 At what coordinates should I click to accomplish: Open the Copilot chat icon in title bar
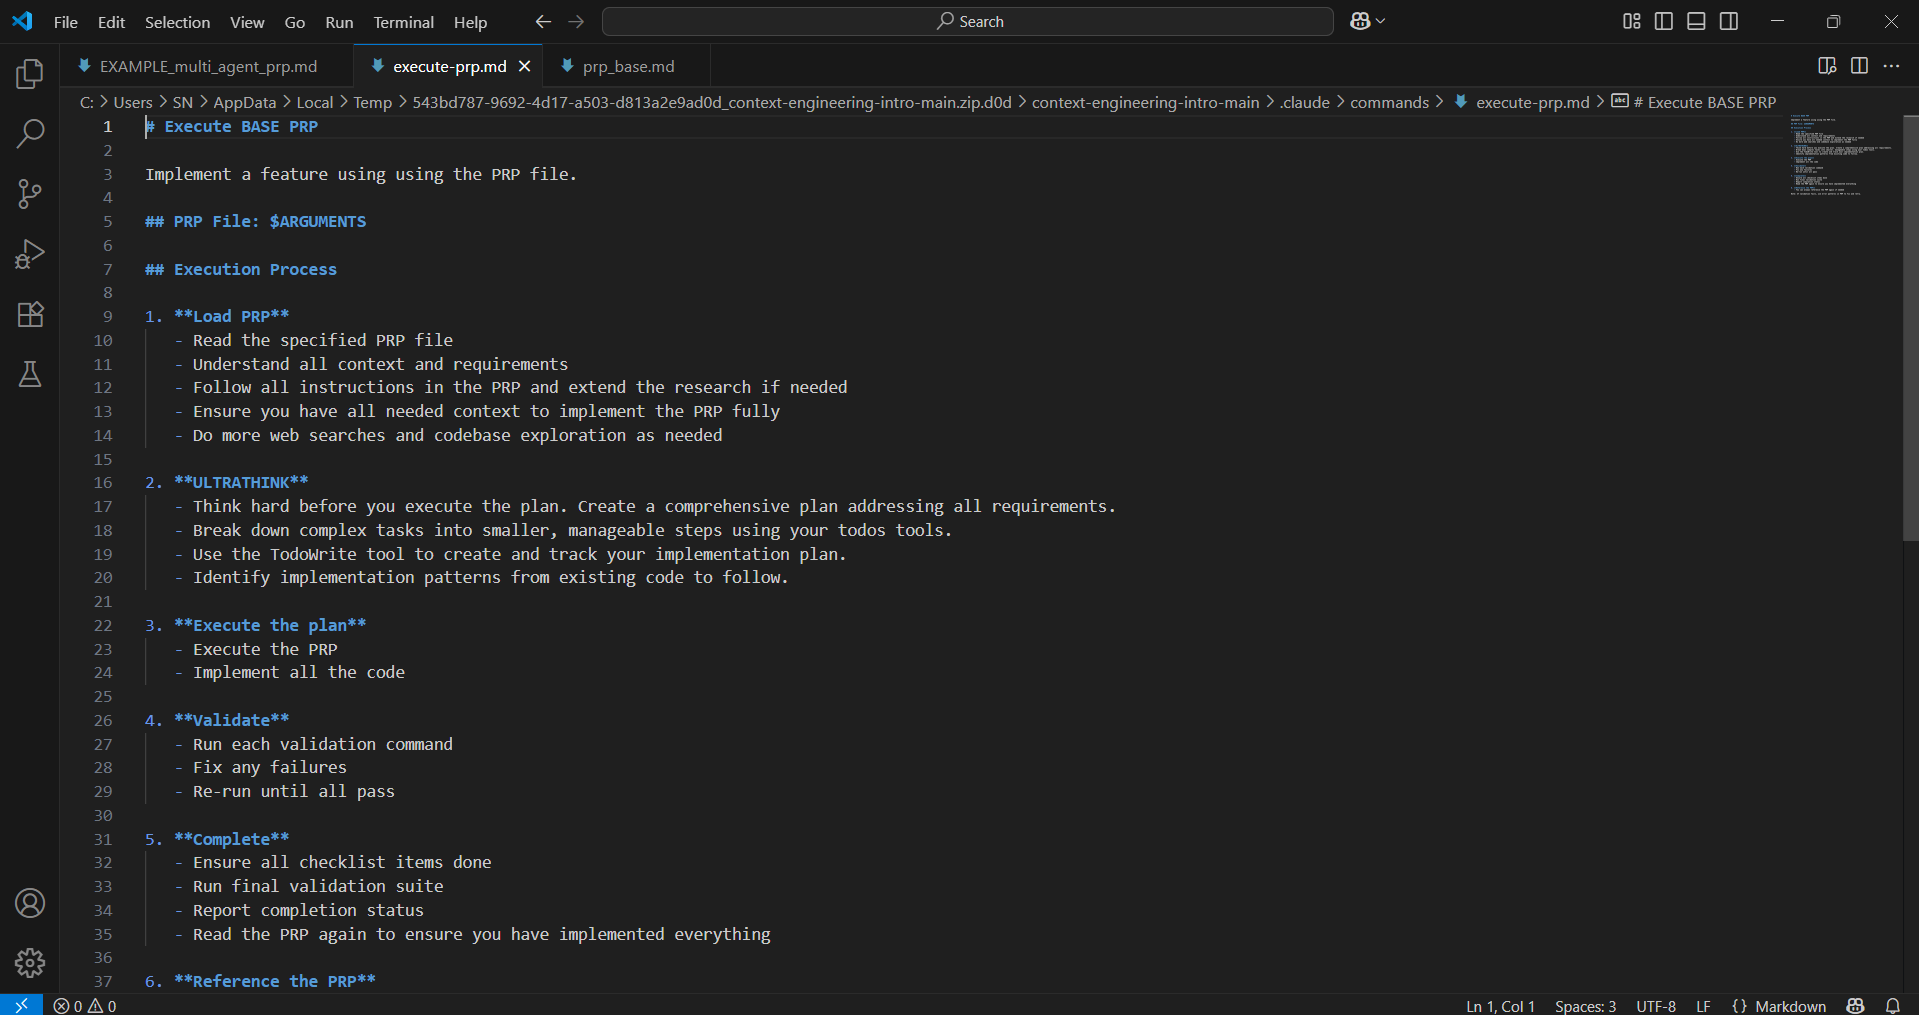pyautogui.click(x=1360, y=21)
